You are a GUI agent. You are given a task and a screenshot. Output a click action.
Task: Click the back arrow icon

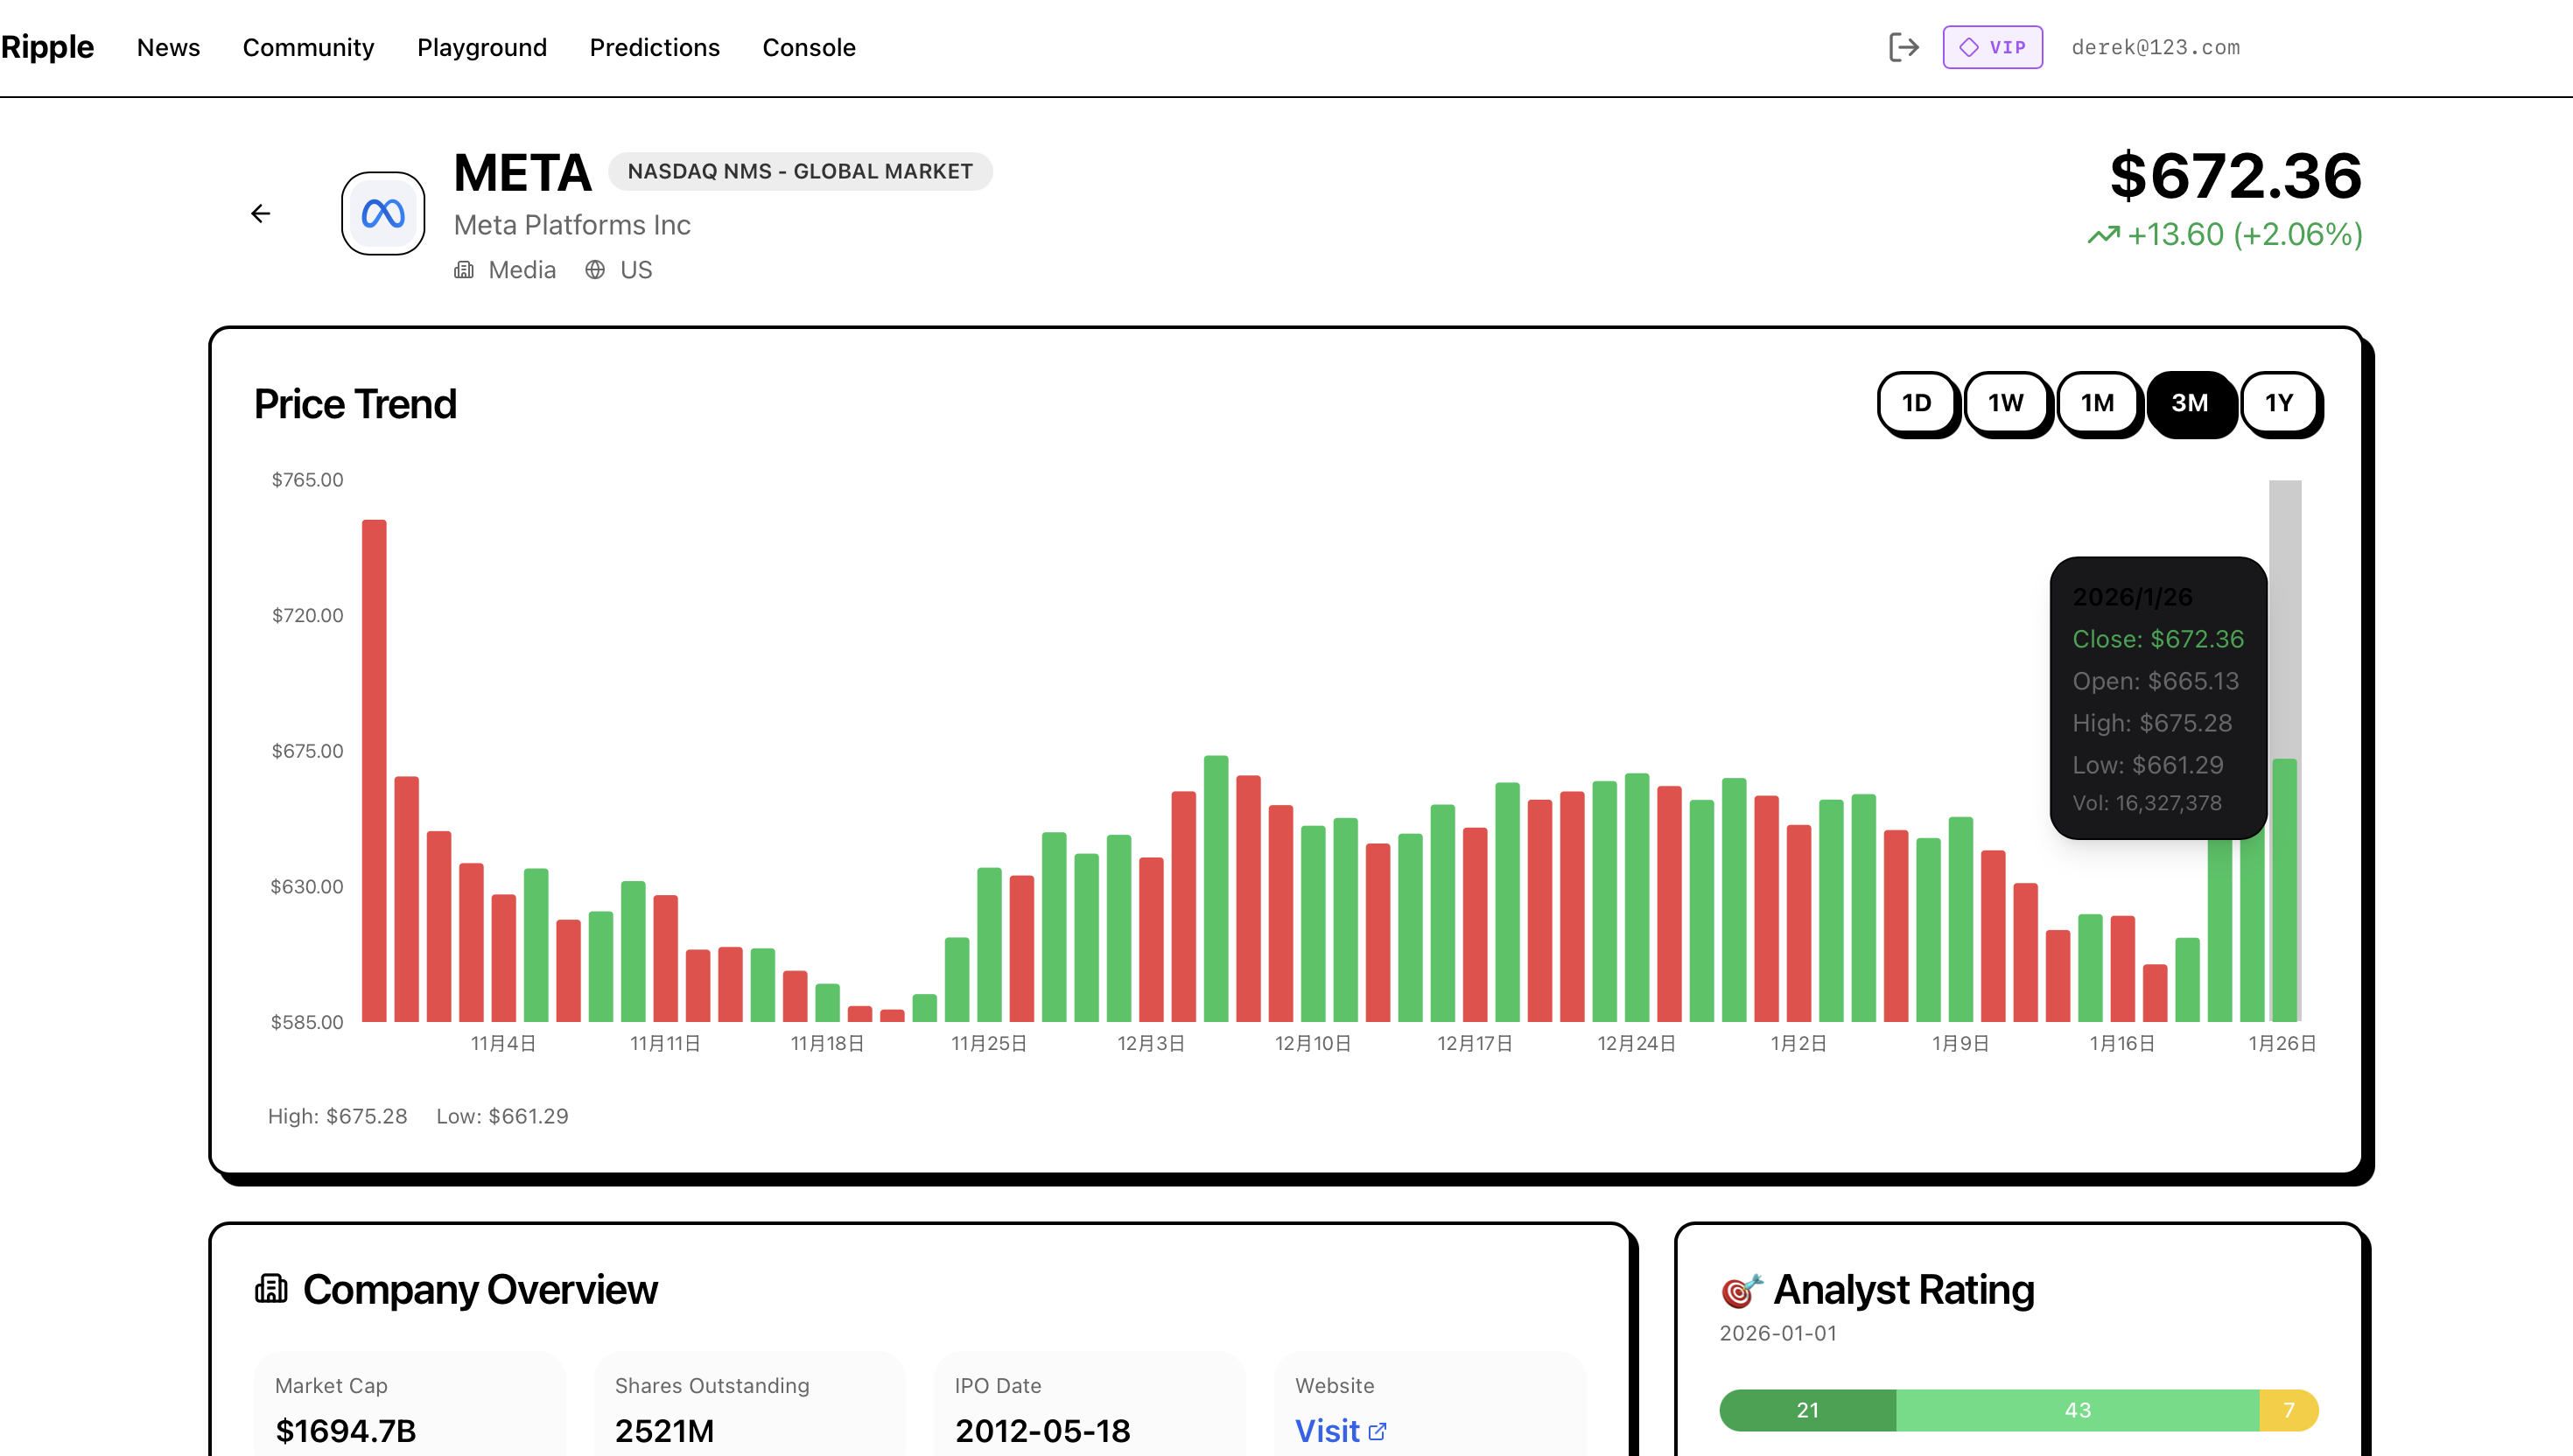click(260, 213)
